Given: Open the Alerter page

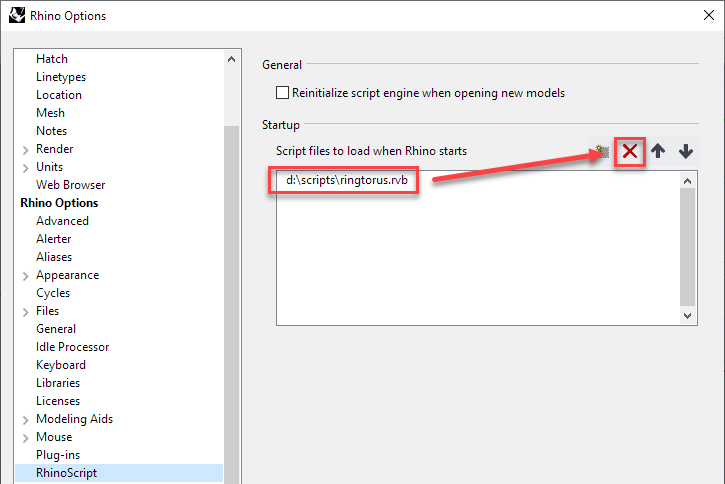Looking at the screenshot, I should coord(54,239).
